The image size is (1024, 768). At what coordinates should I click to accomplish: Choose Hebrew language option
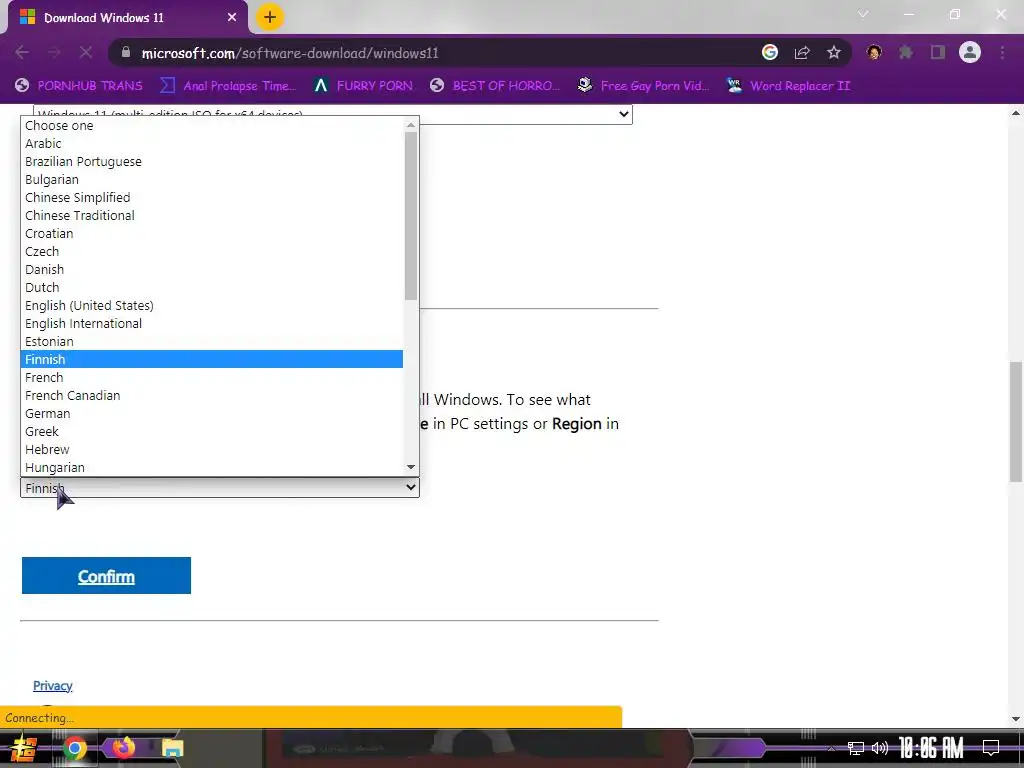pos(212,449)
